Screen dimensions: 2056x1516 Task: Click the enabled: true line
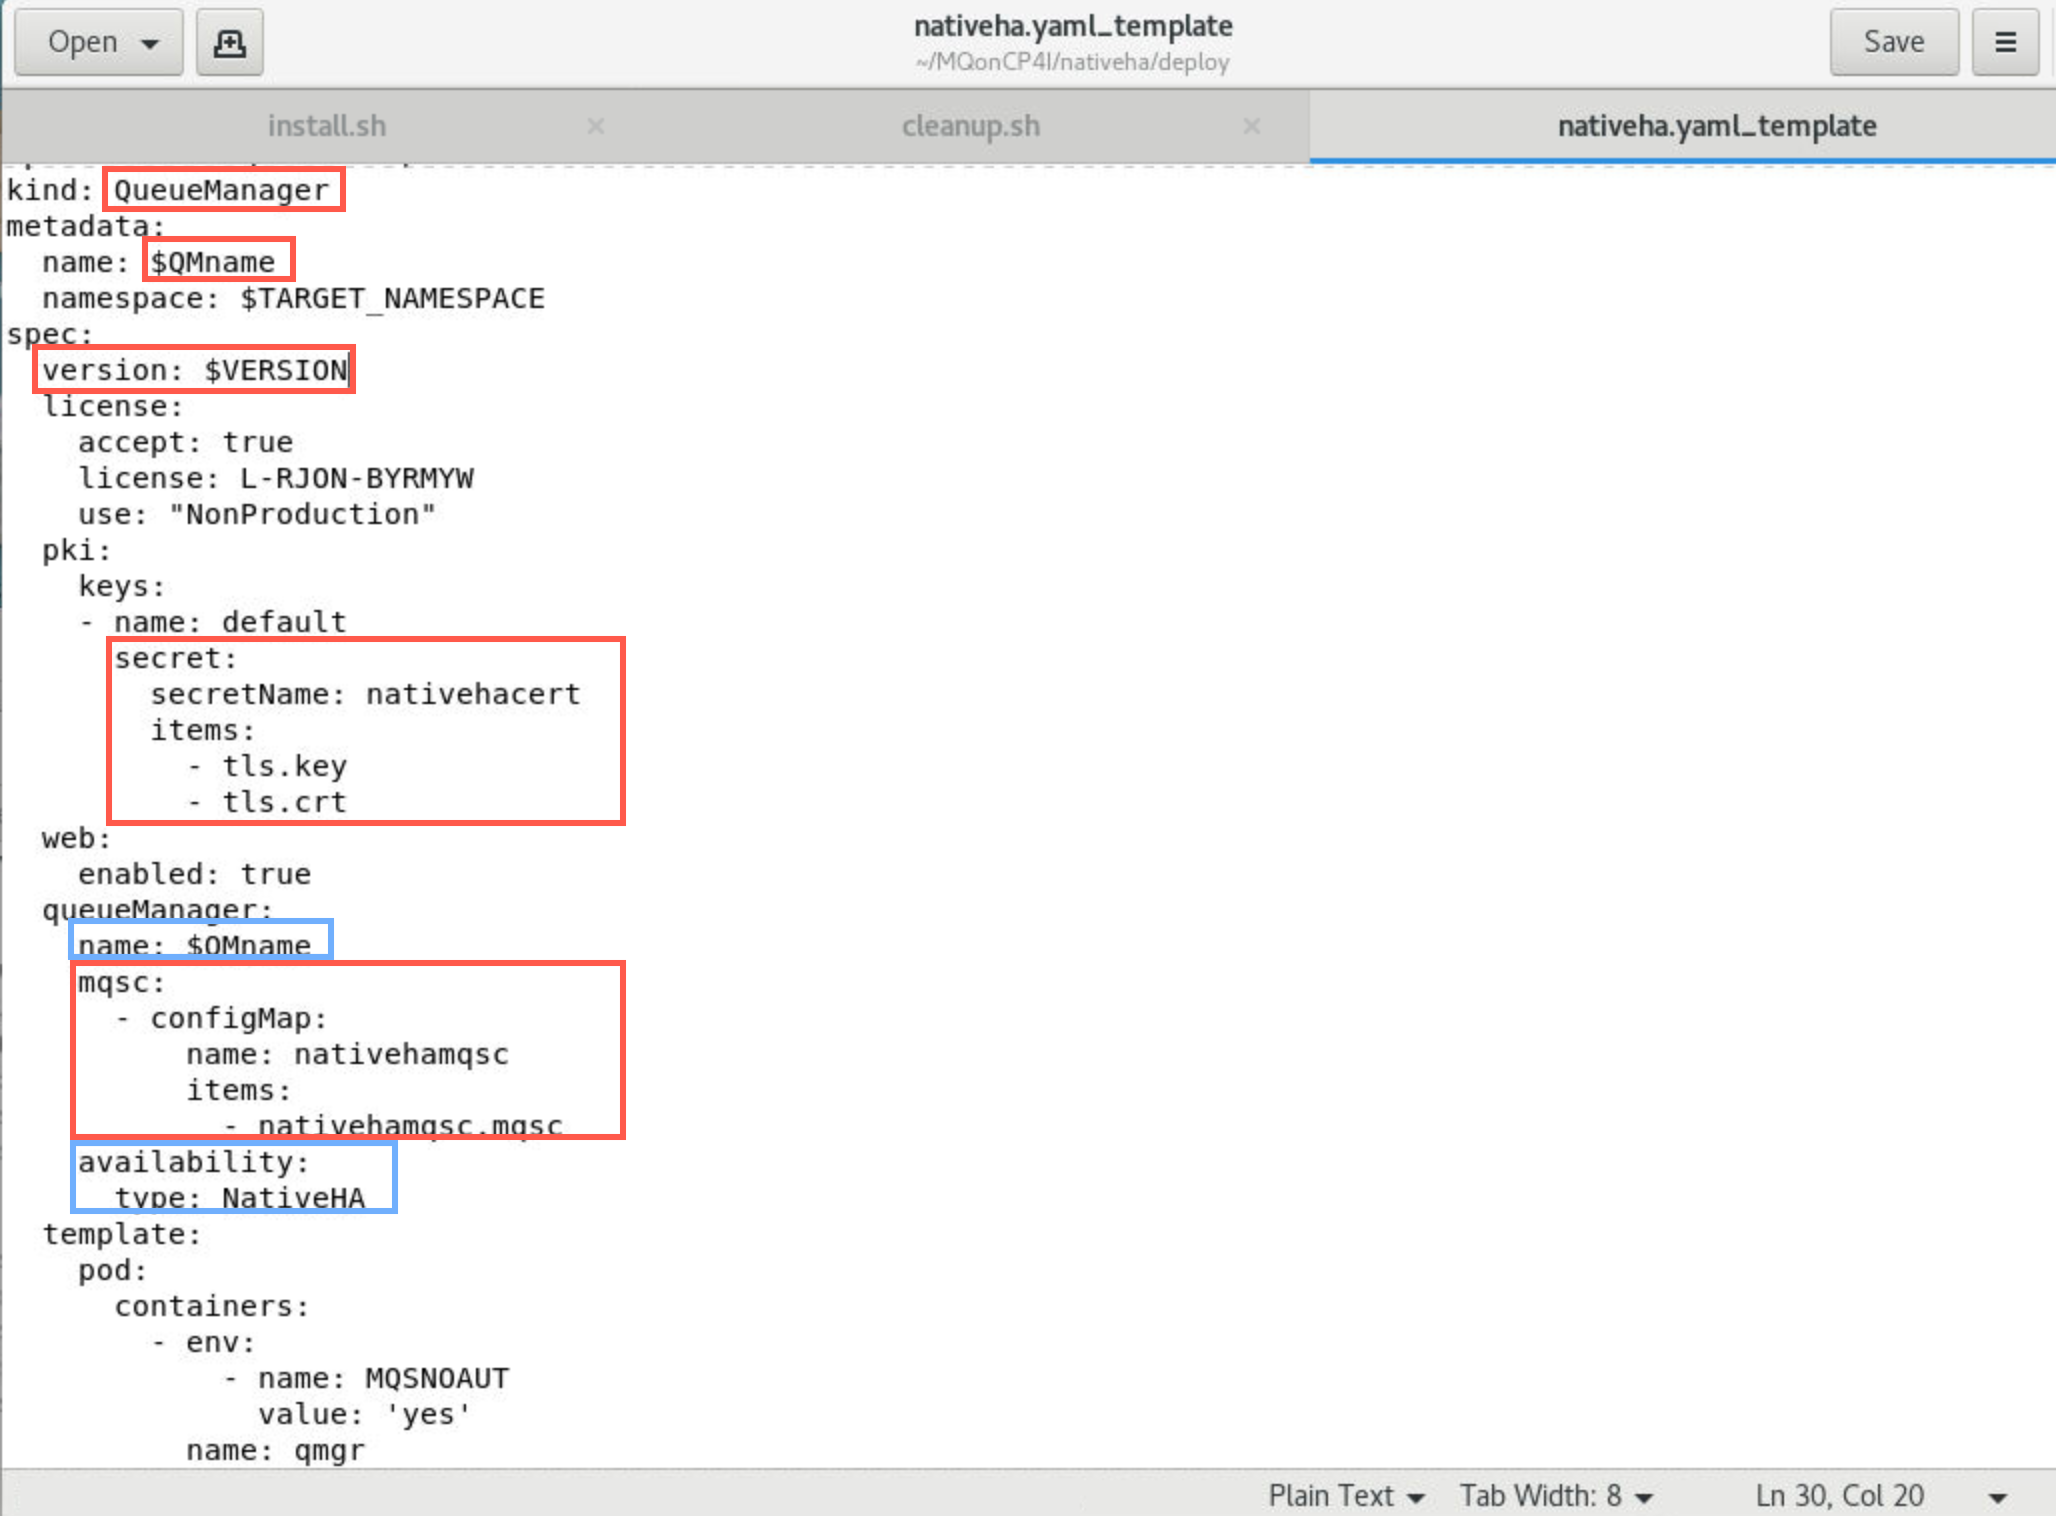click(194, 874)
